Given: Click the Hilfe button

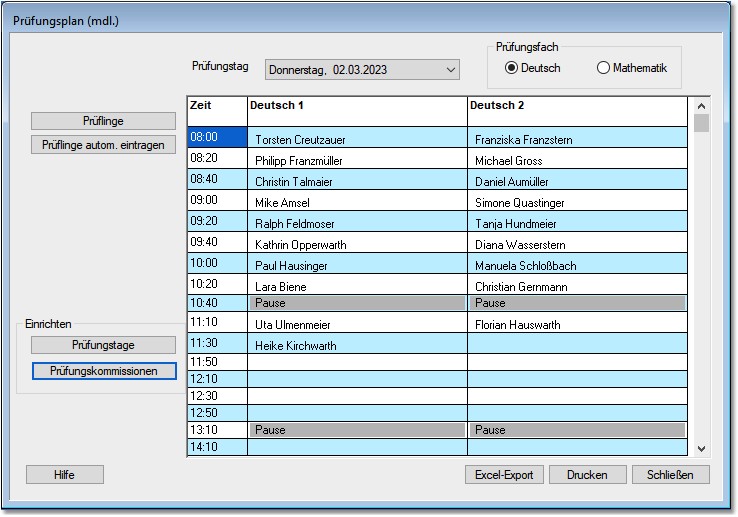Looking at the screenshot, I should click(65, 475).
